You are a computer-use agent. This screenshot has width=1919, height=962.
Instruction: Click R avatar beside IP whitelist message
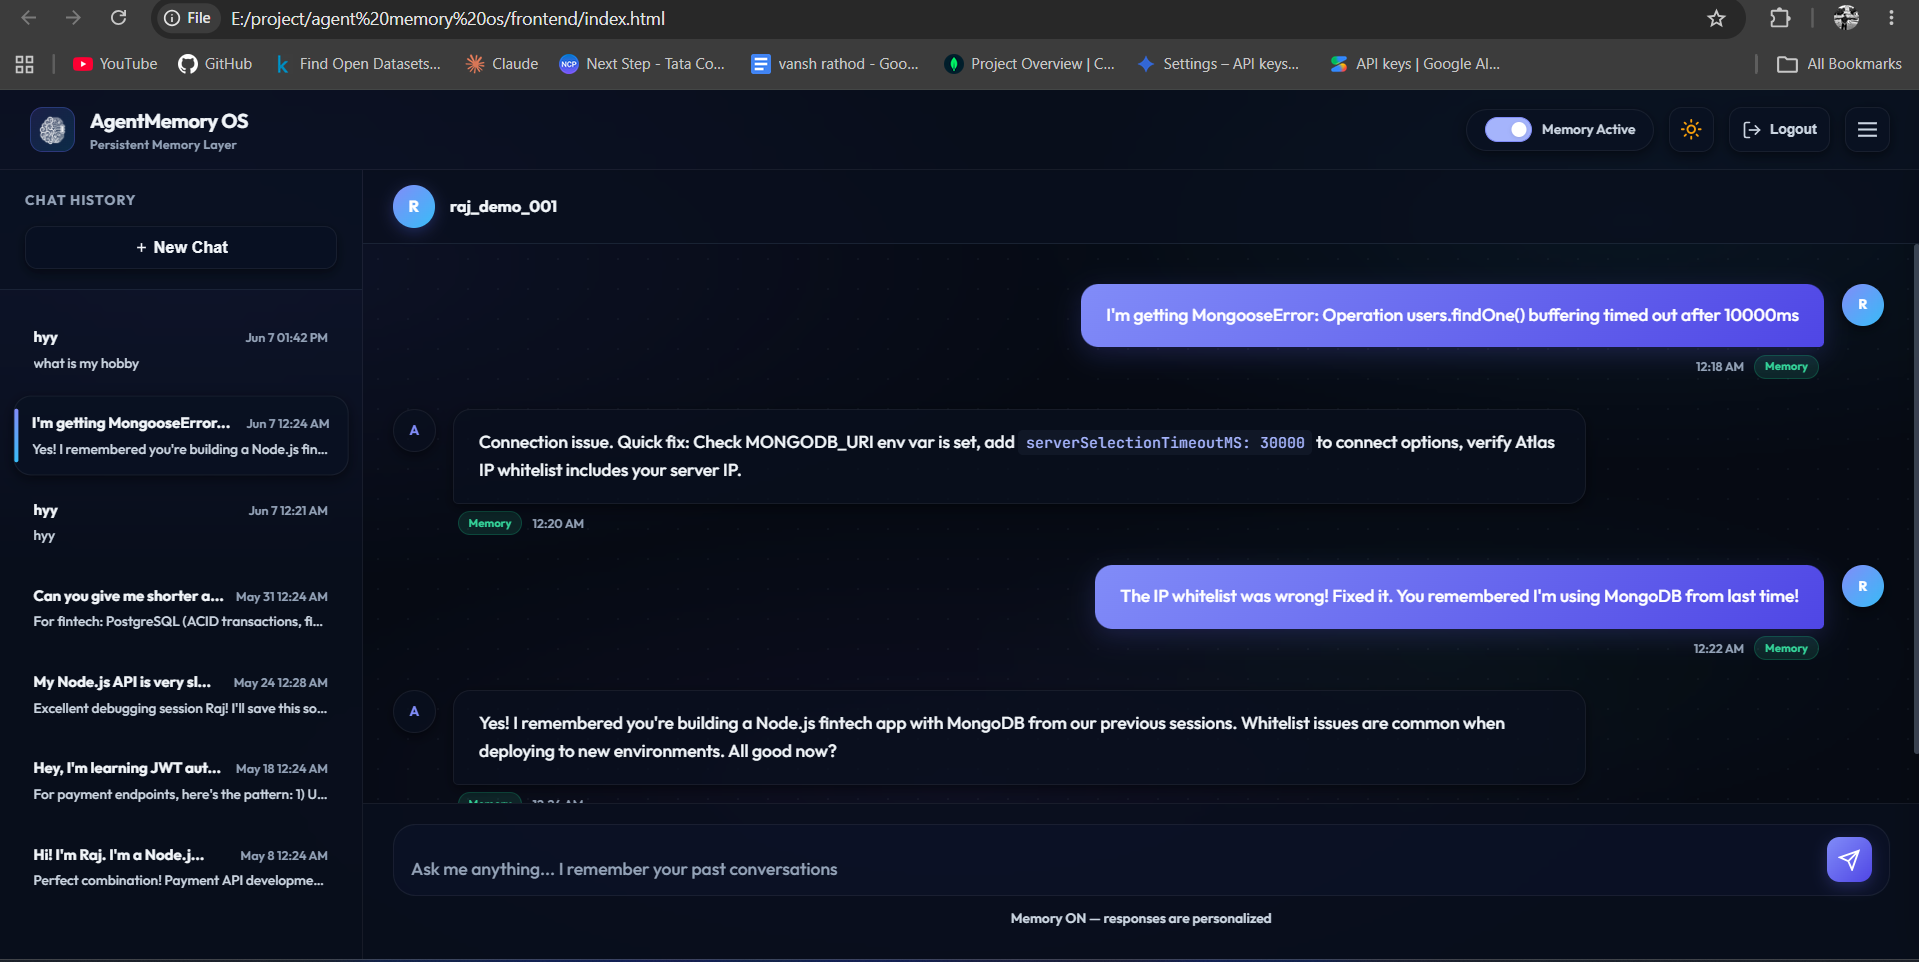click(1862, 587)
